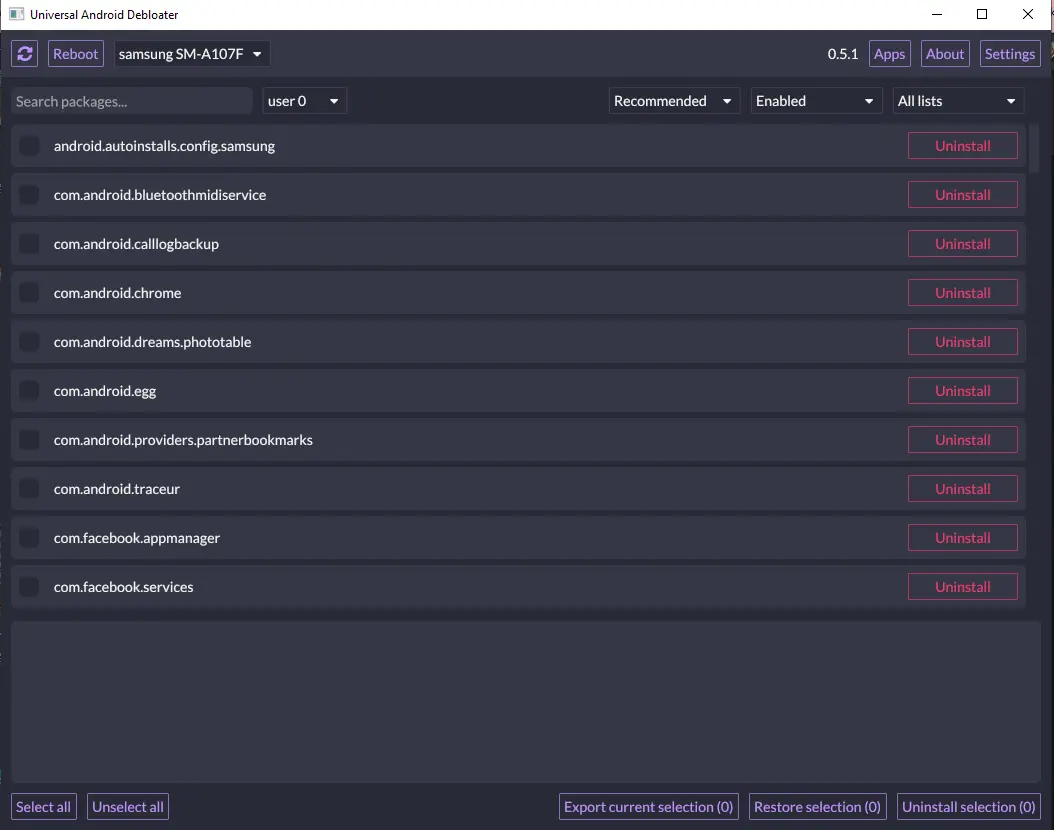Open the About page
Image resolution: width=1054 pixels, height=830 pixels.
(944, 54)
